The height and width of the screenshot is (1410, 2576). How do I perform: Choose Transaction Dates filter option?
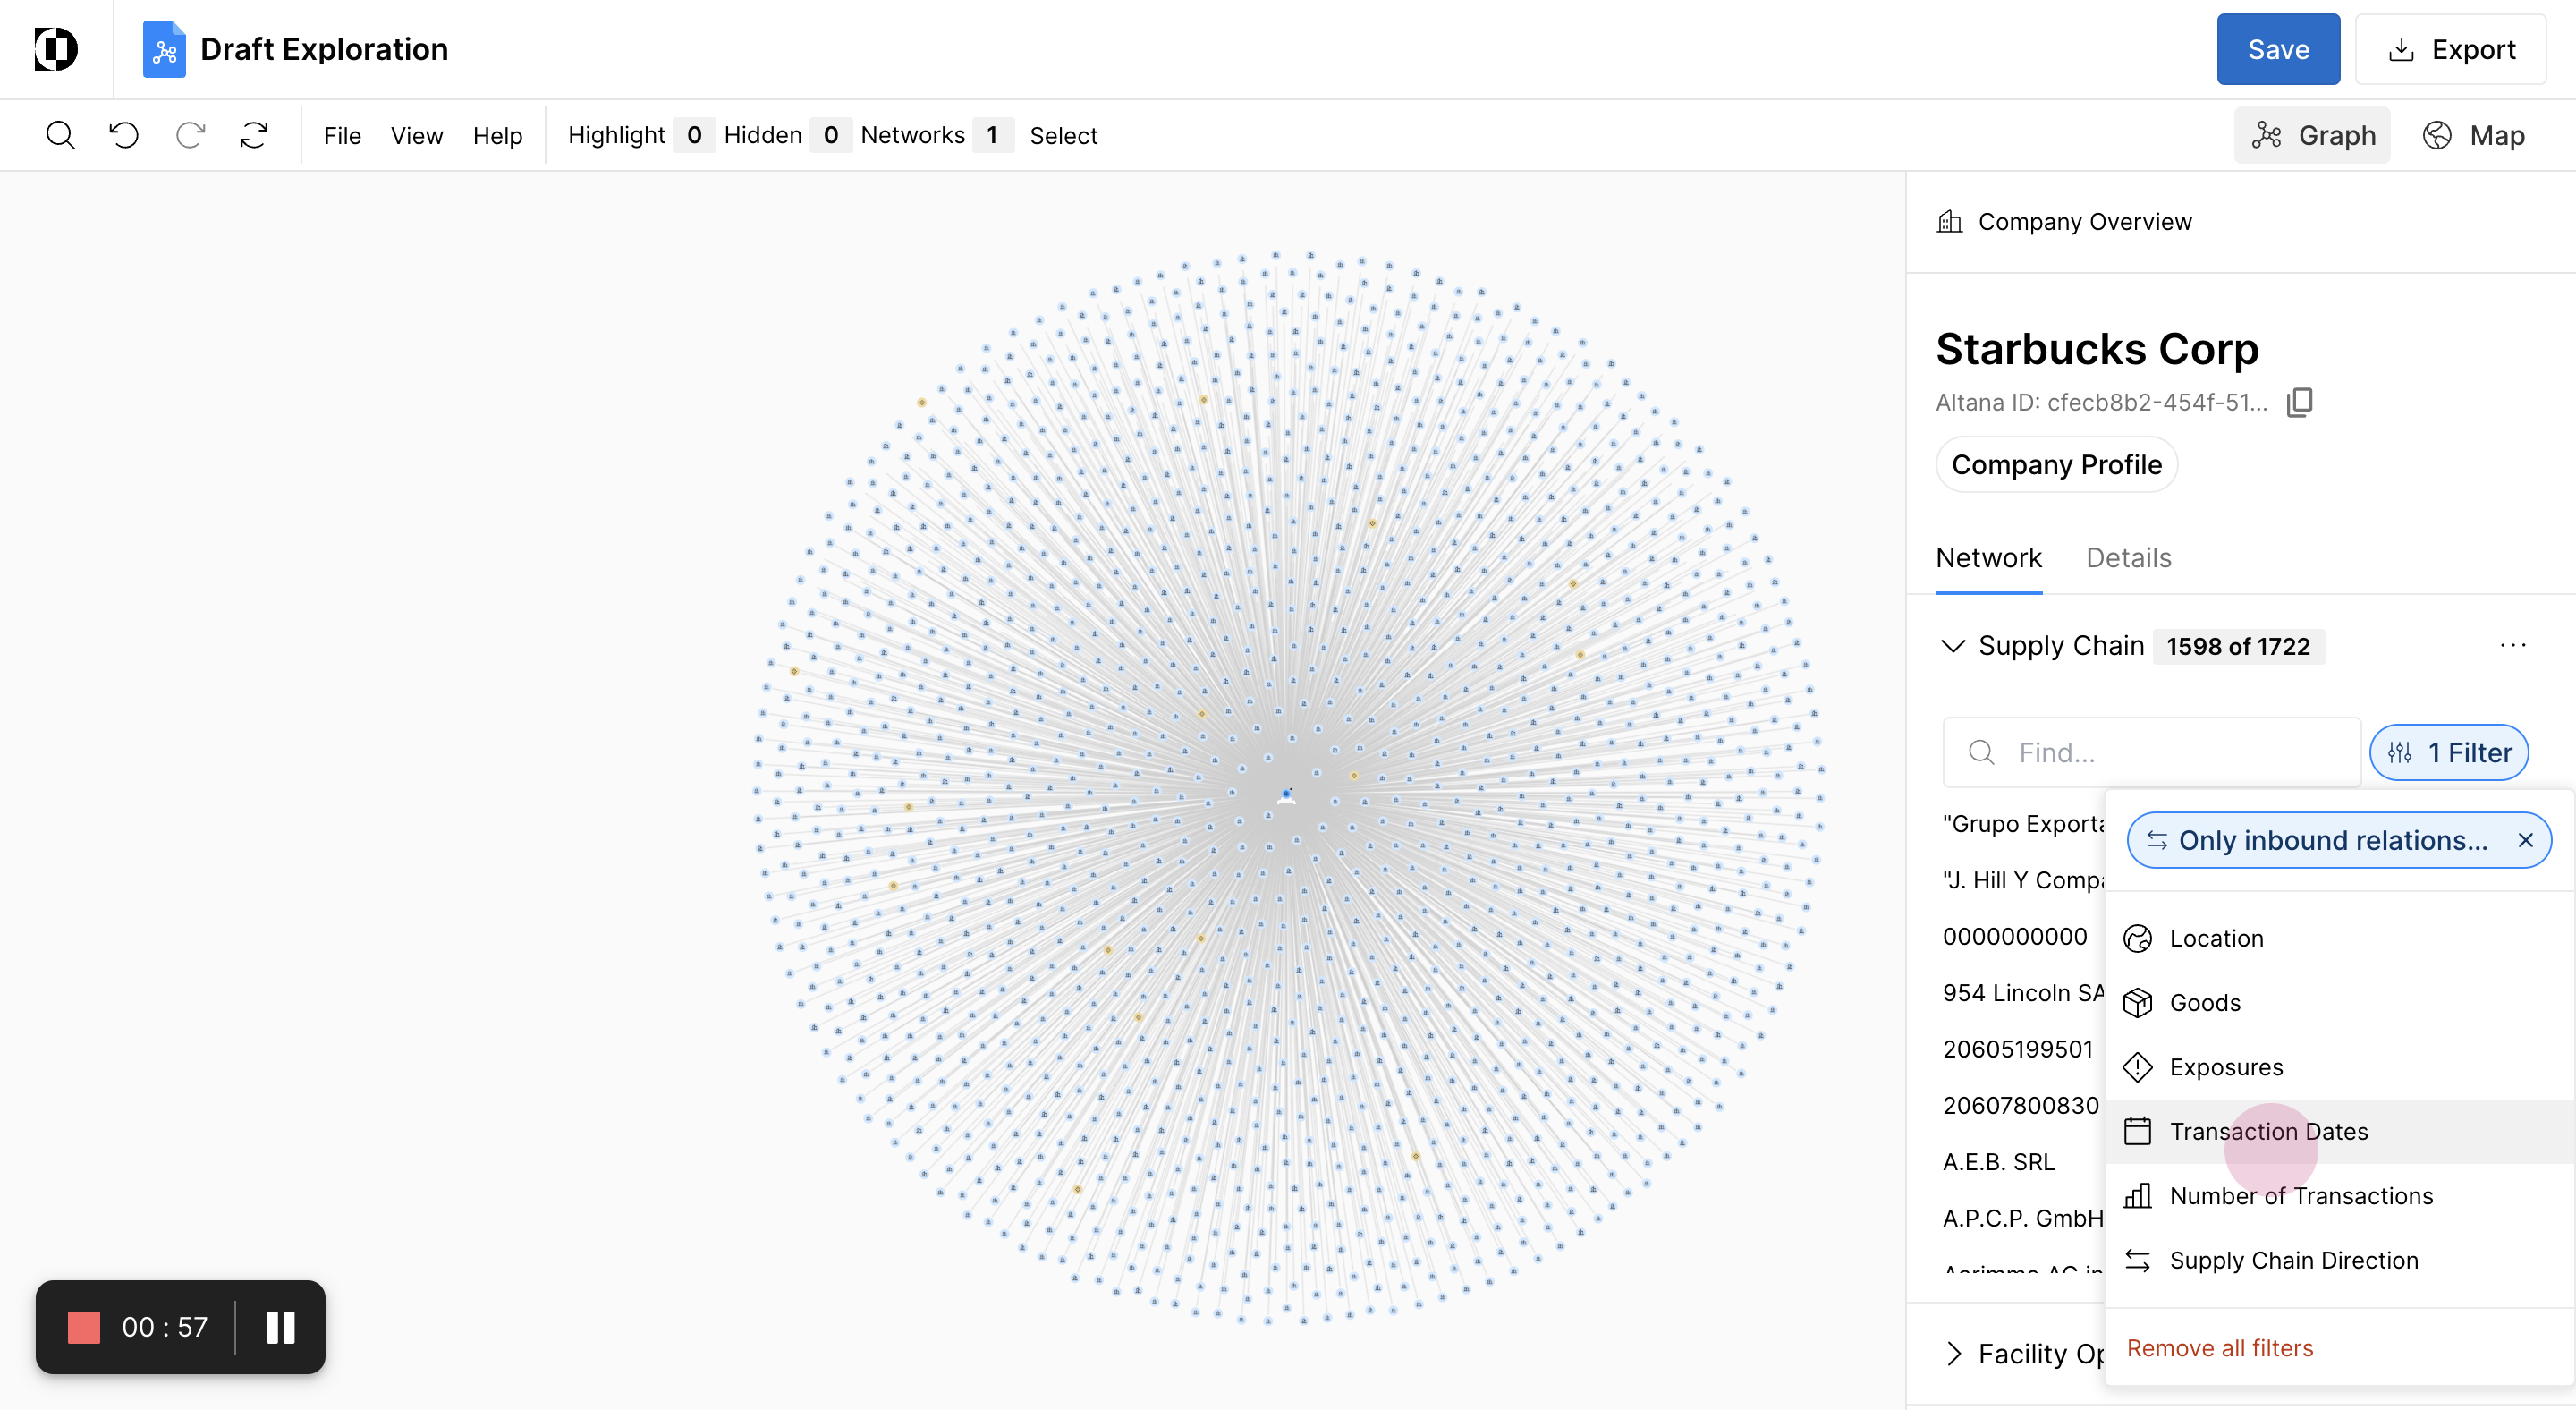2268,1131
